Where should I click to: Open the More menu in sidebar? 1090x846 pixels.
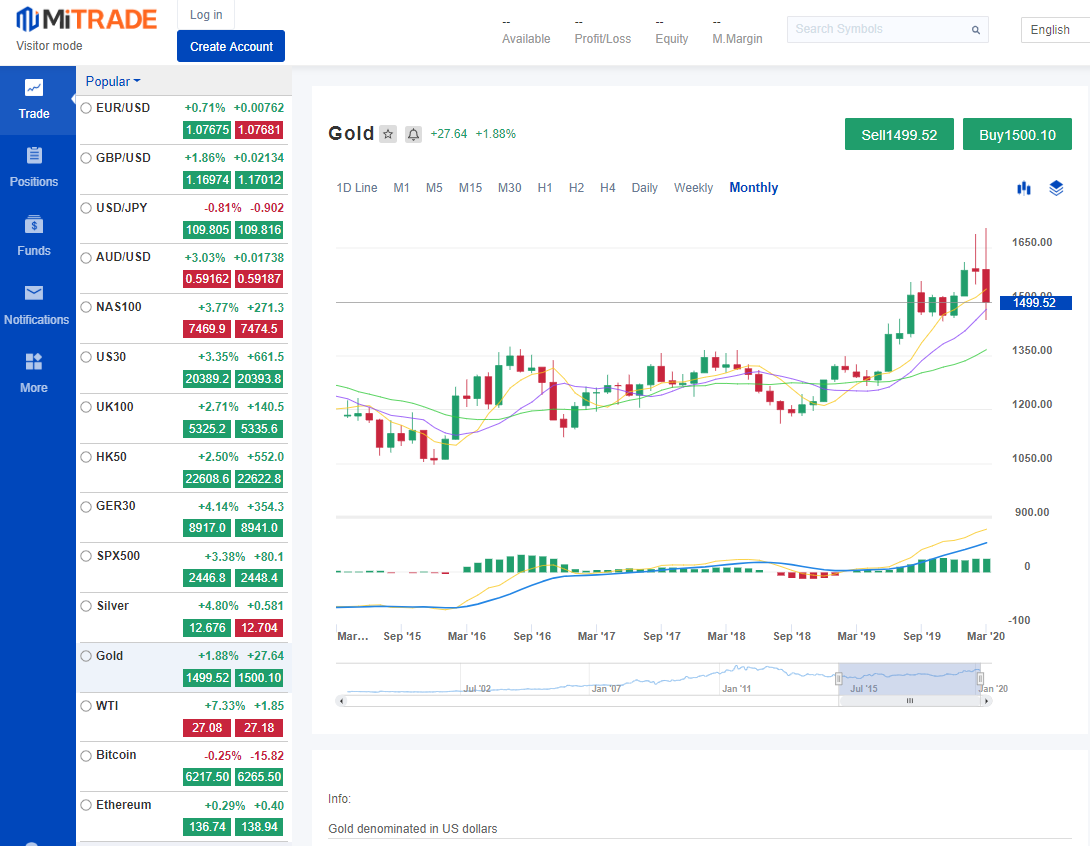pyautogui.click(x=34, y=374)
